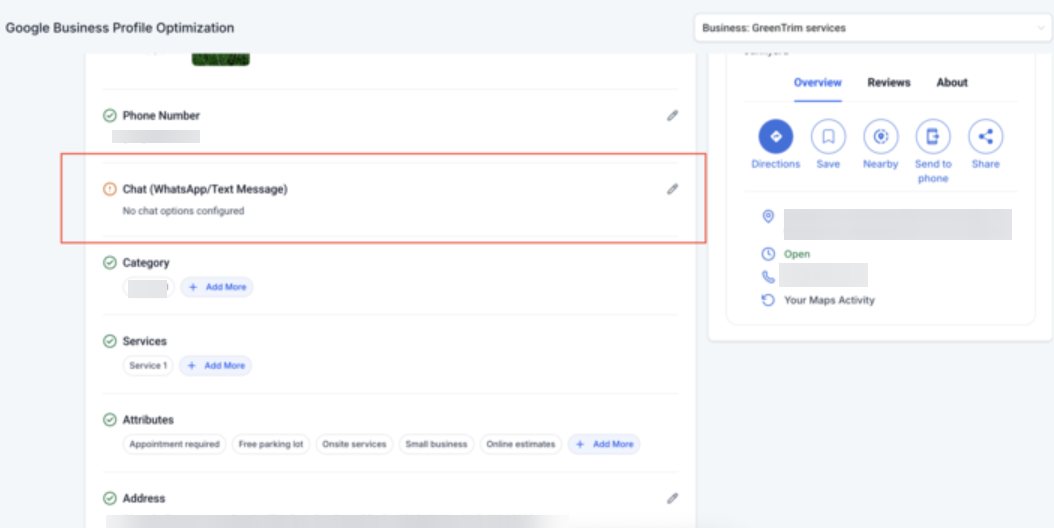
Task: Click the green Open status text
Action: click(x=797, y=254)
